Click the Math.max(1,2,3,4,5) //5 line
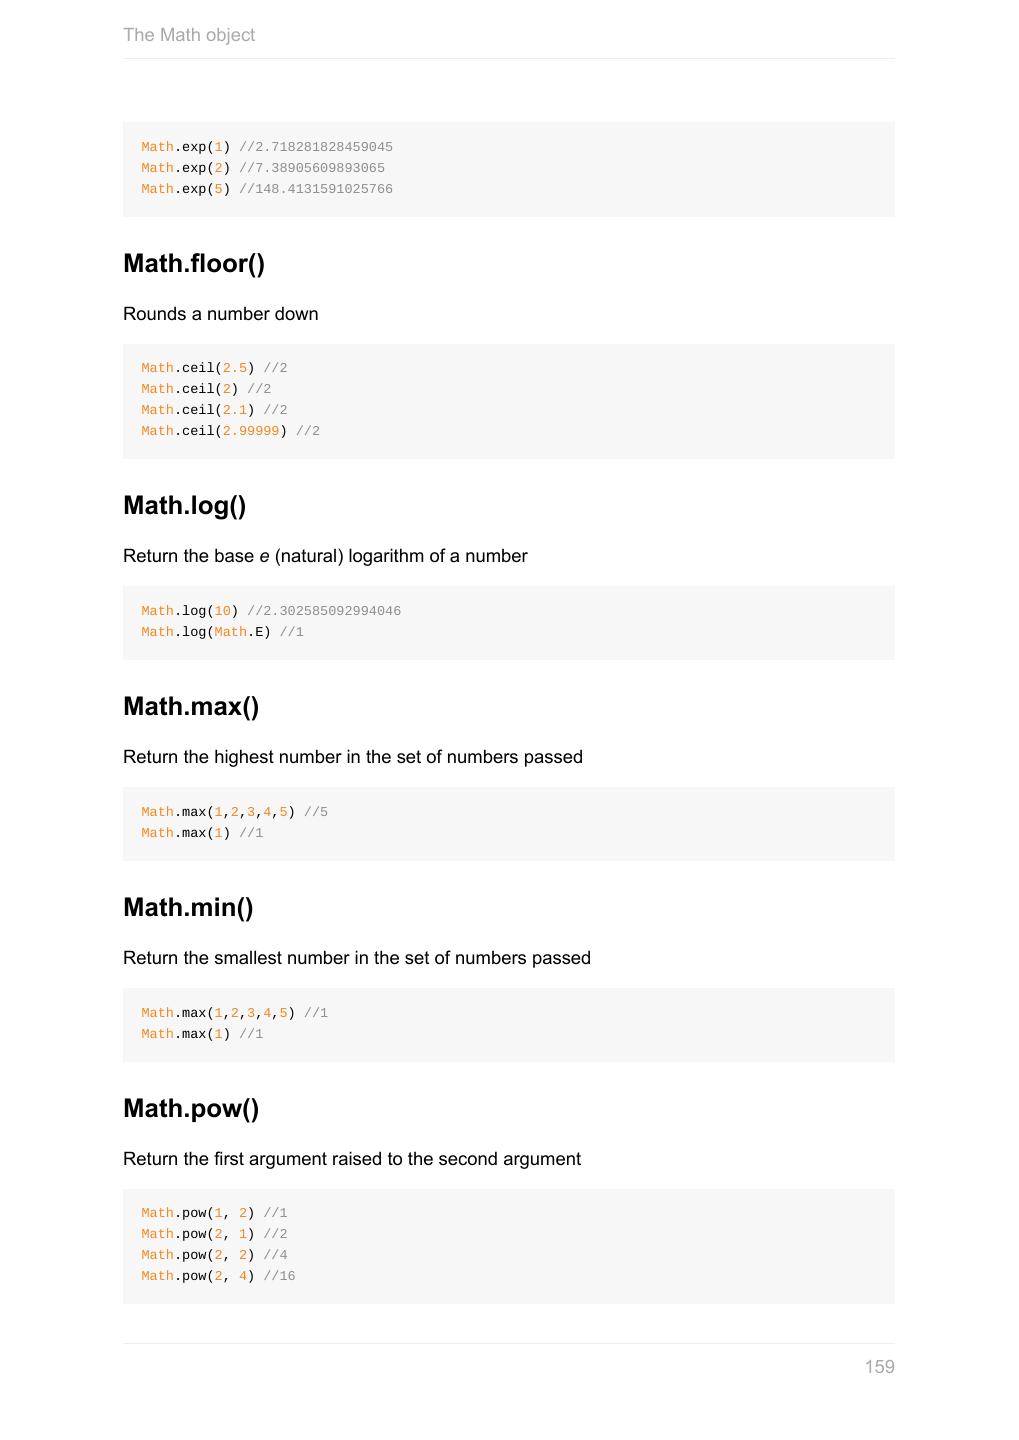The width and height of the screenshot is (1019, 1440). click(234, 812)
